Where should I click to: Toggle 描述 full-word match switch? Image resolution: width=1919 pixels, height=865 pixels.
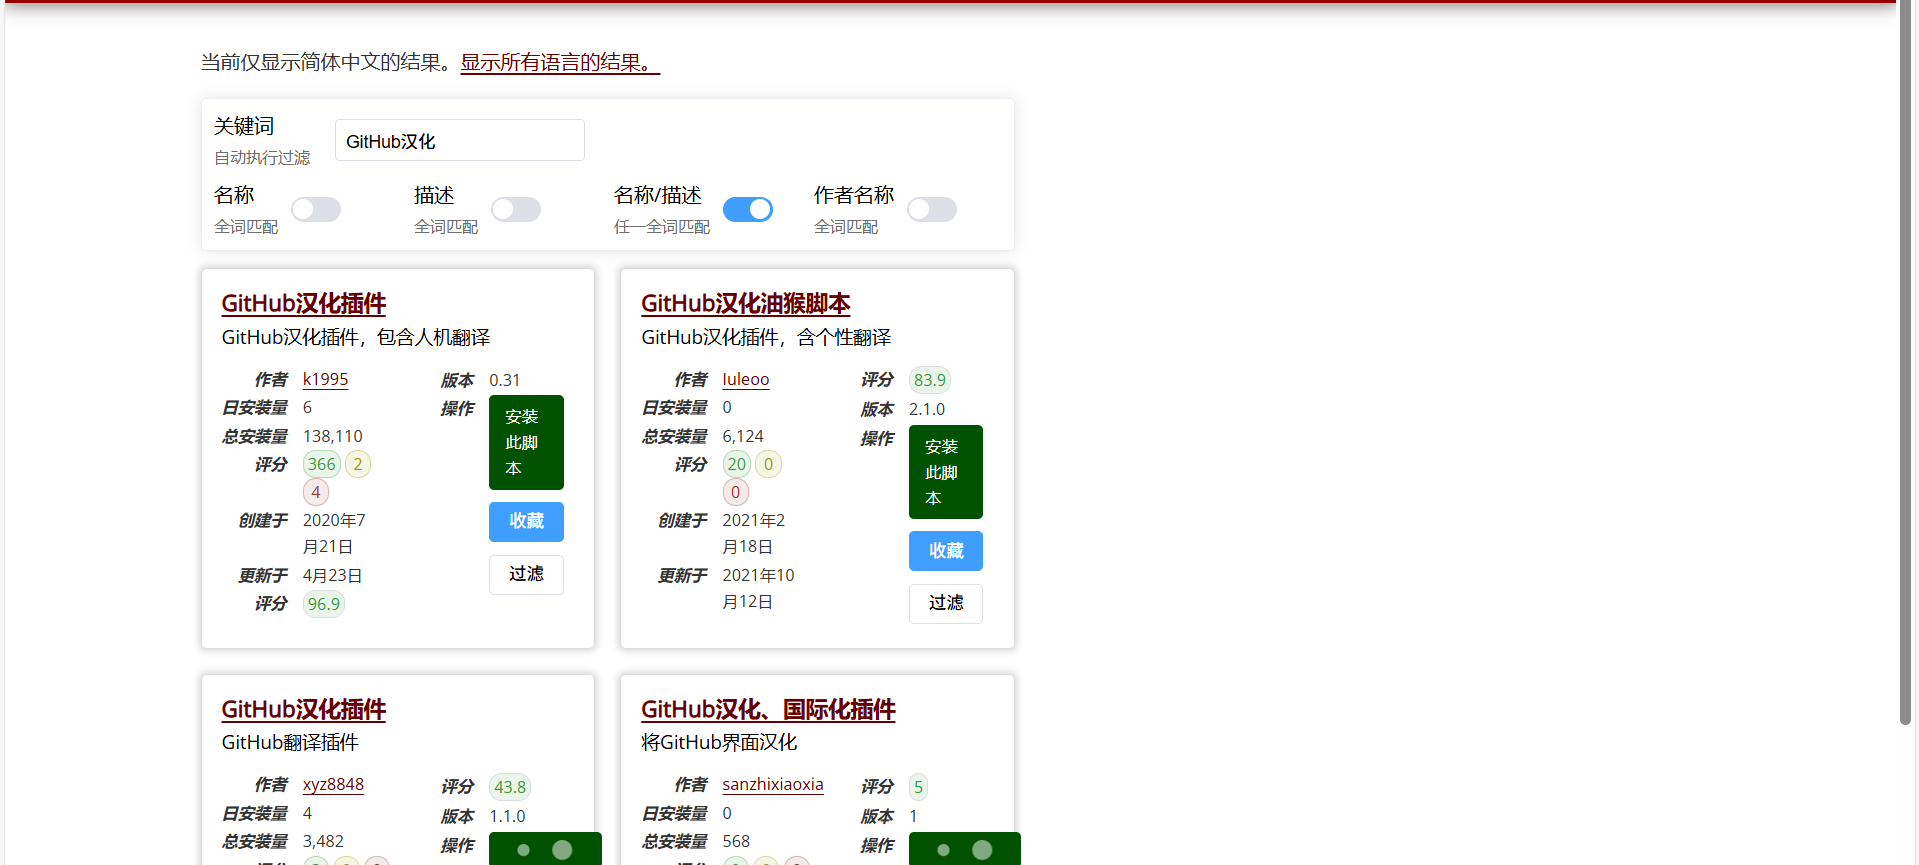[516, 209]
